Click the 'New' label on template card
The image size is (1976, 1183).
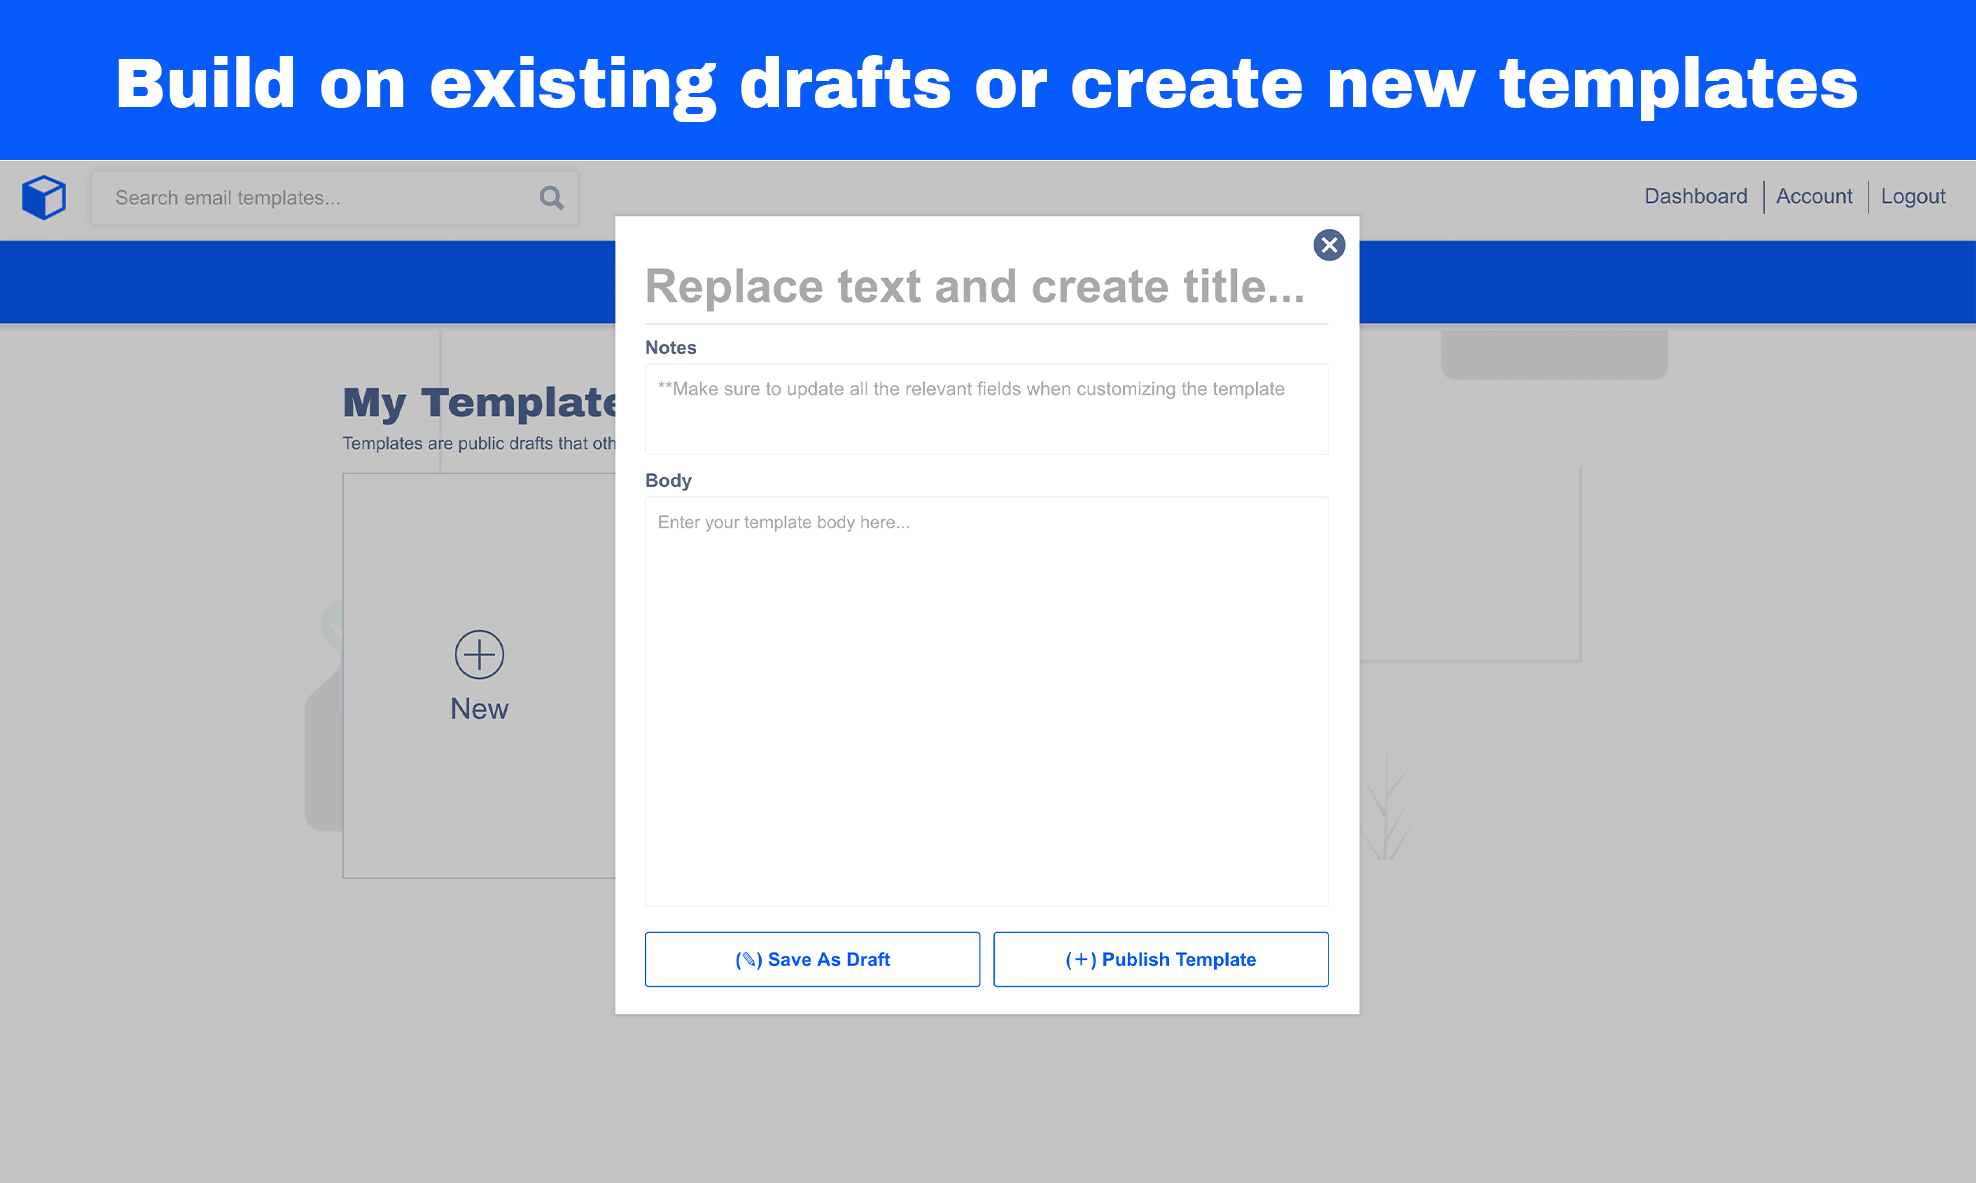pos(479,709)
